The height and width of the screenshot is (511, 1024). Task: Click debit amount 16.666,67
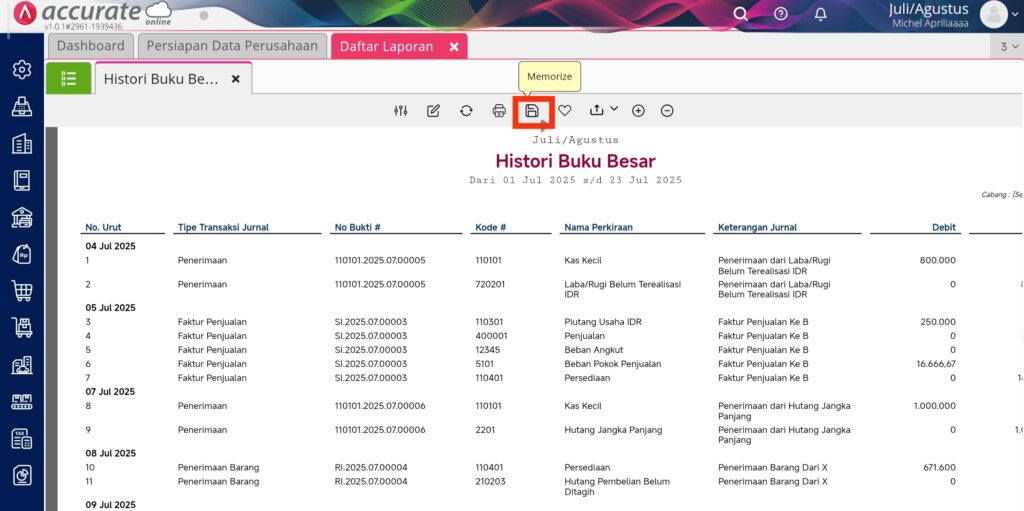point(936,363)
